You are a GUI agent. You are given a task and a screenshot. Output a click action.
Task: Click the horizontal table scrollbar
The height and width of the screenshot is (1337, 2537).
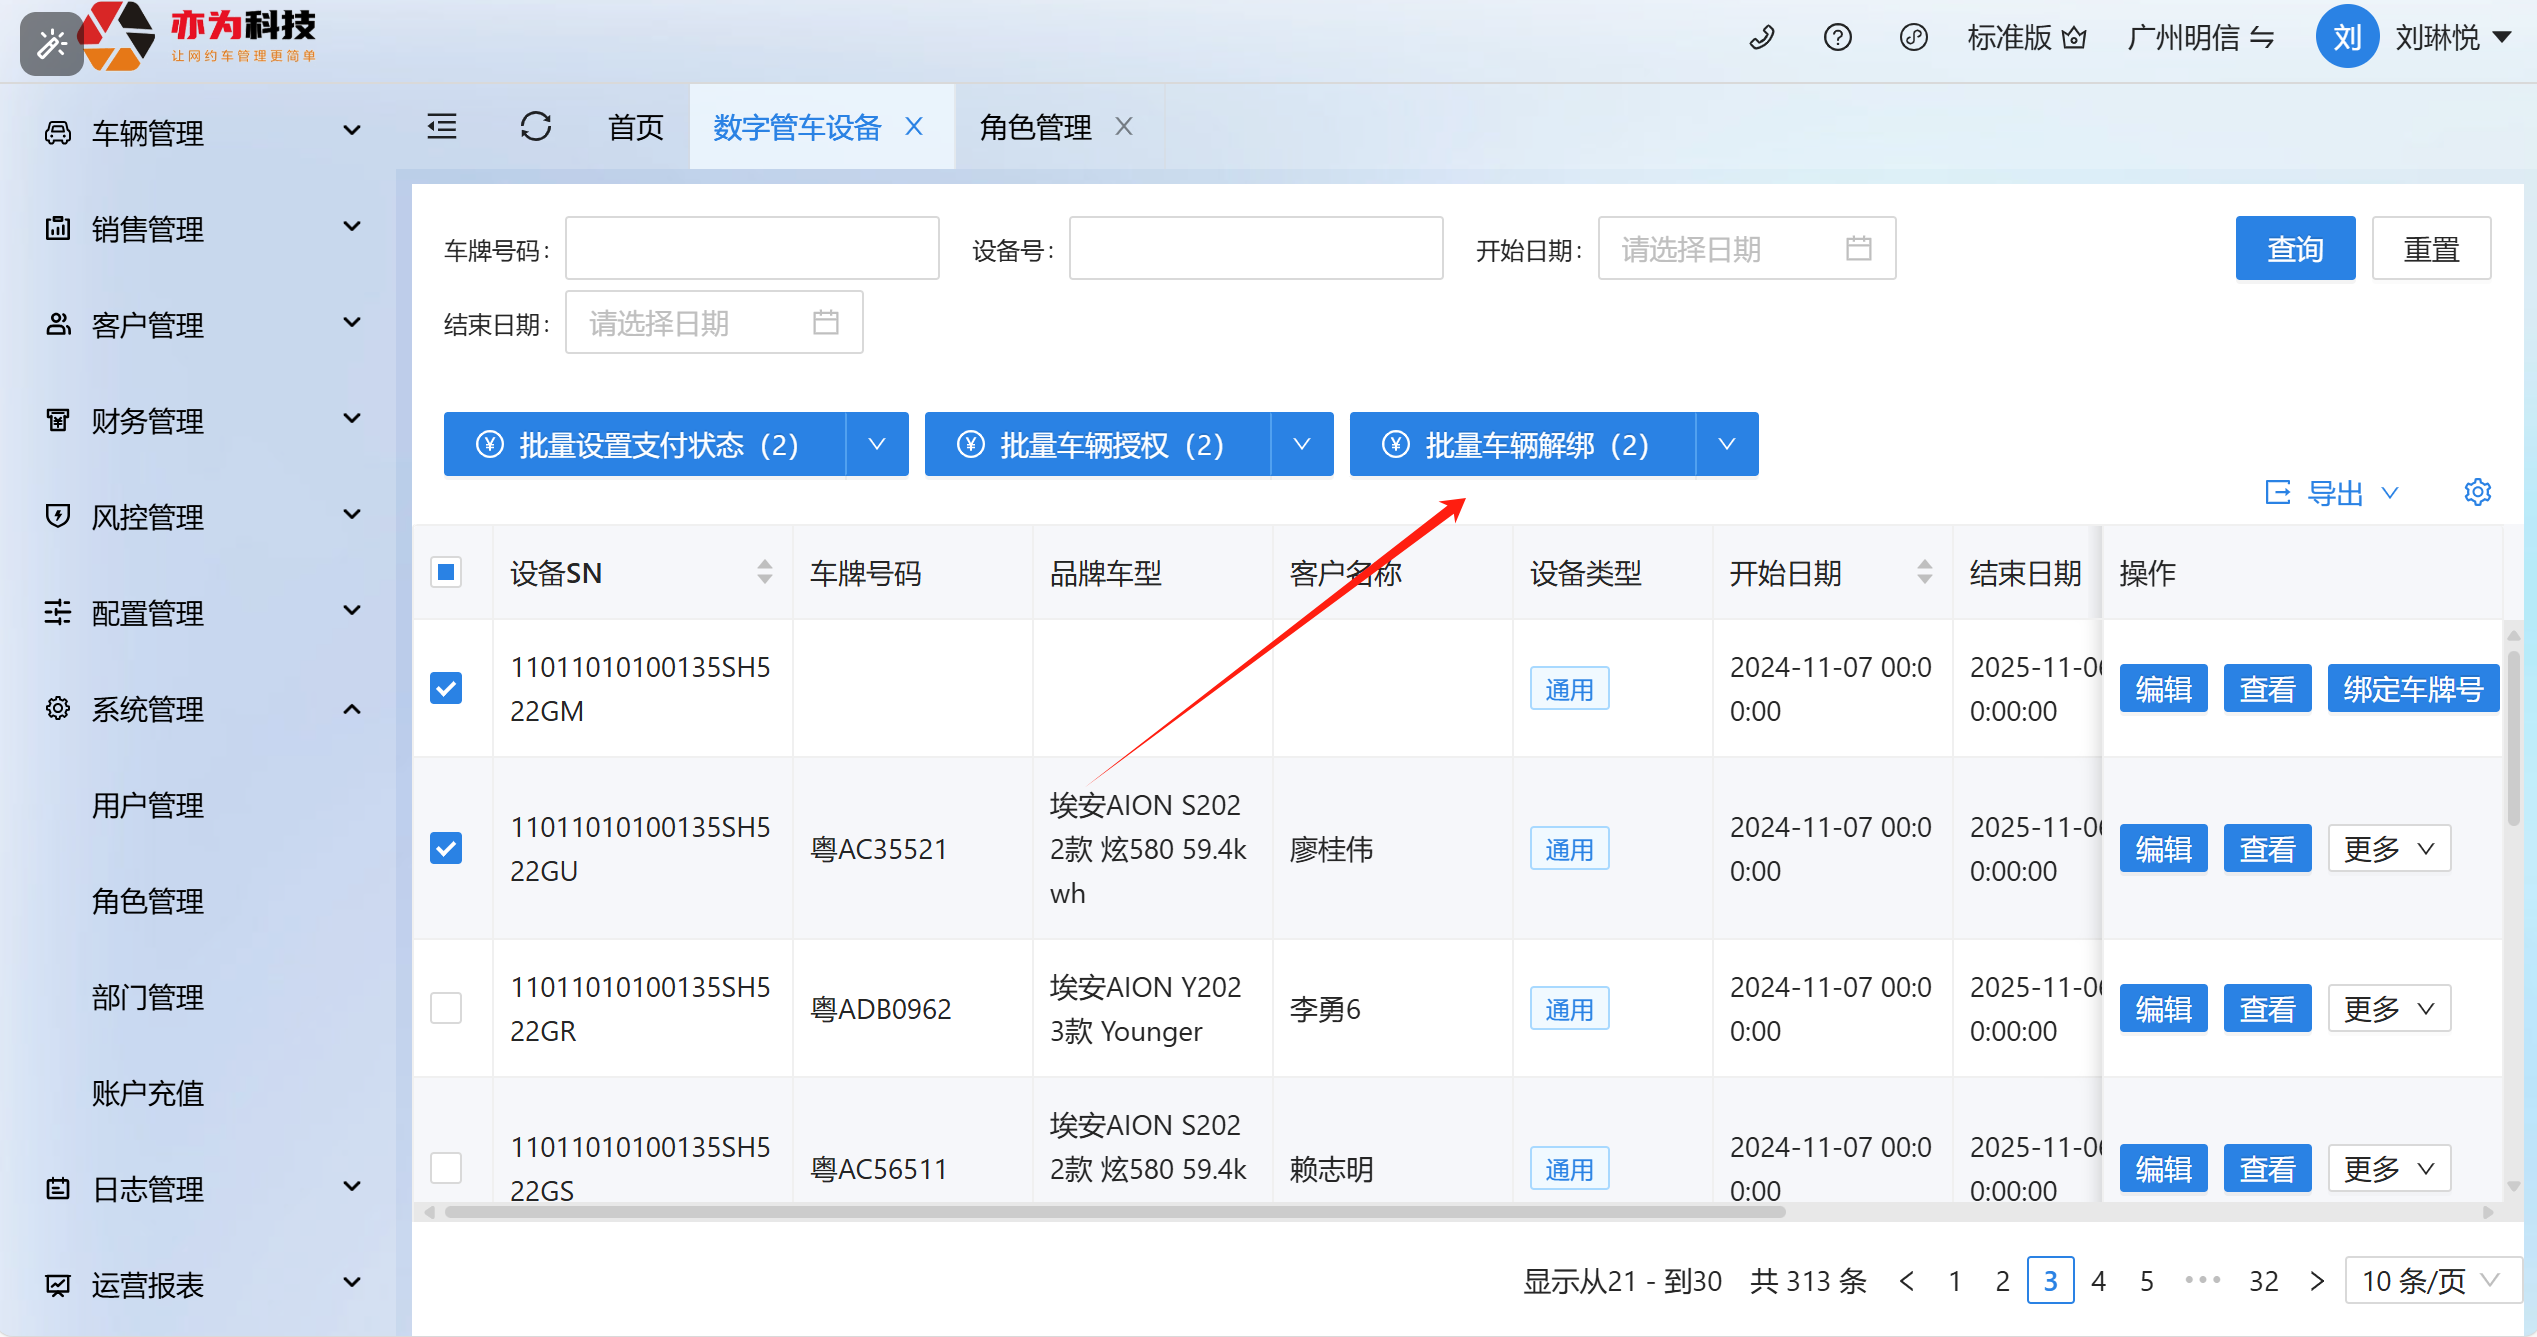(1114, 1212)
